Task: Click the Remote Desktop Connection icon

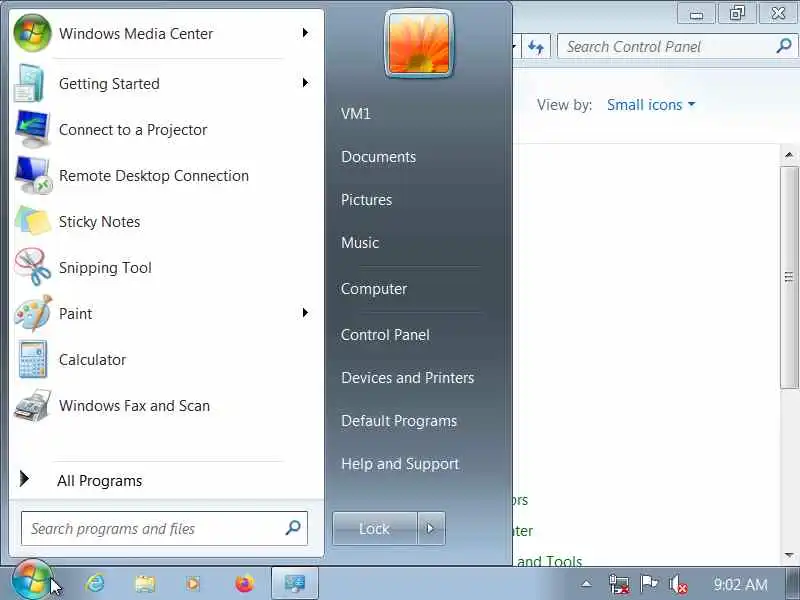Action: click(33, 175)
